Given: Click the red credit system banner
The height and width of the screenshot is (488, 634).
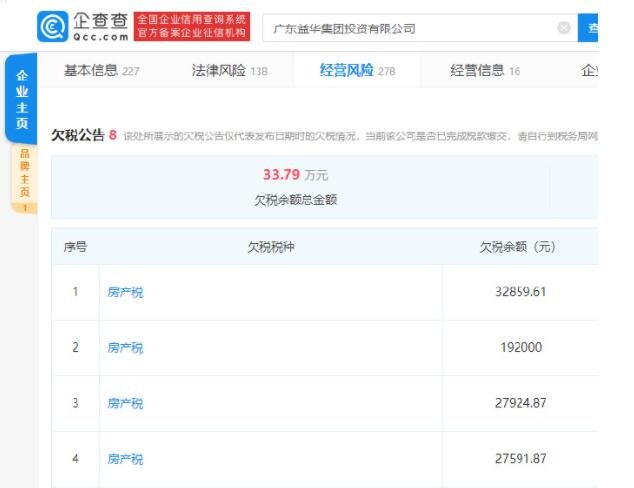Looking at the screenshot, I should (x=192, y=26).
